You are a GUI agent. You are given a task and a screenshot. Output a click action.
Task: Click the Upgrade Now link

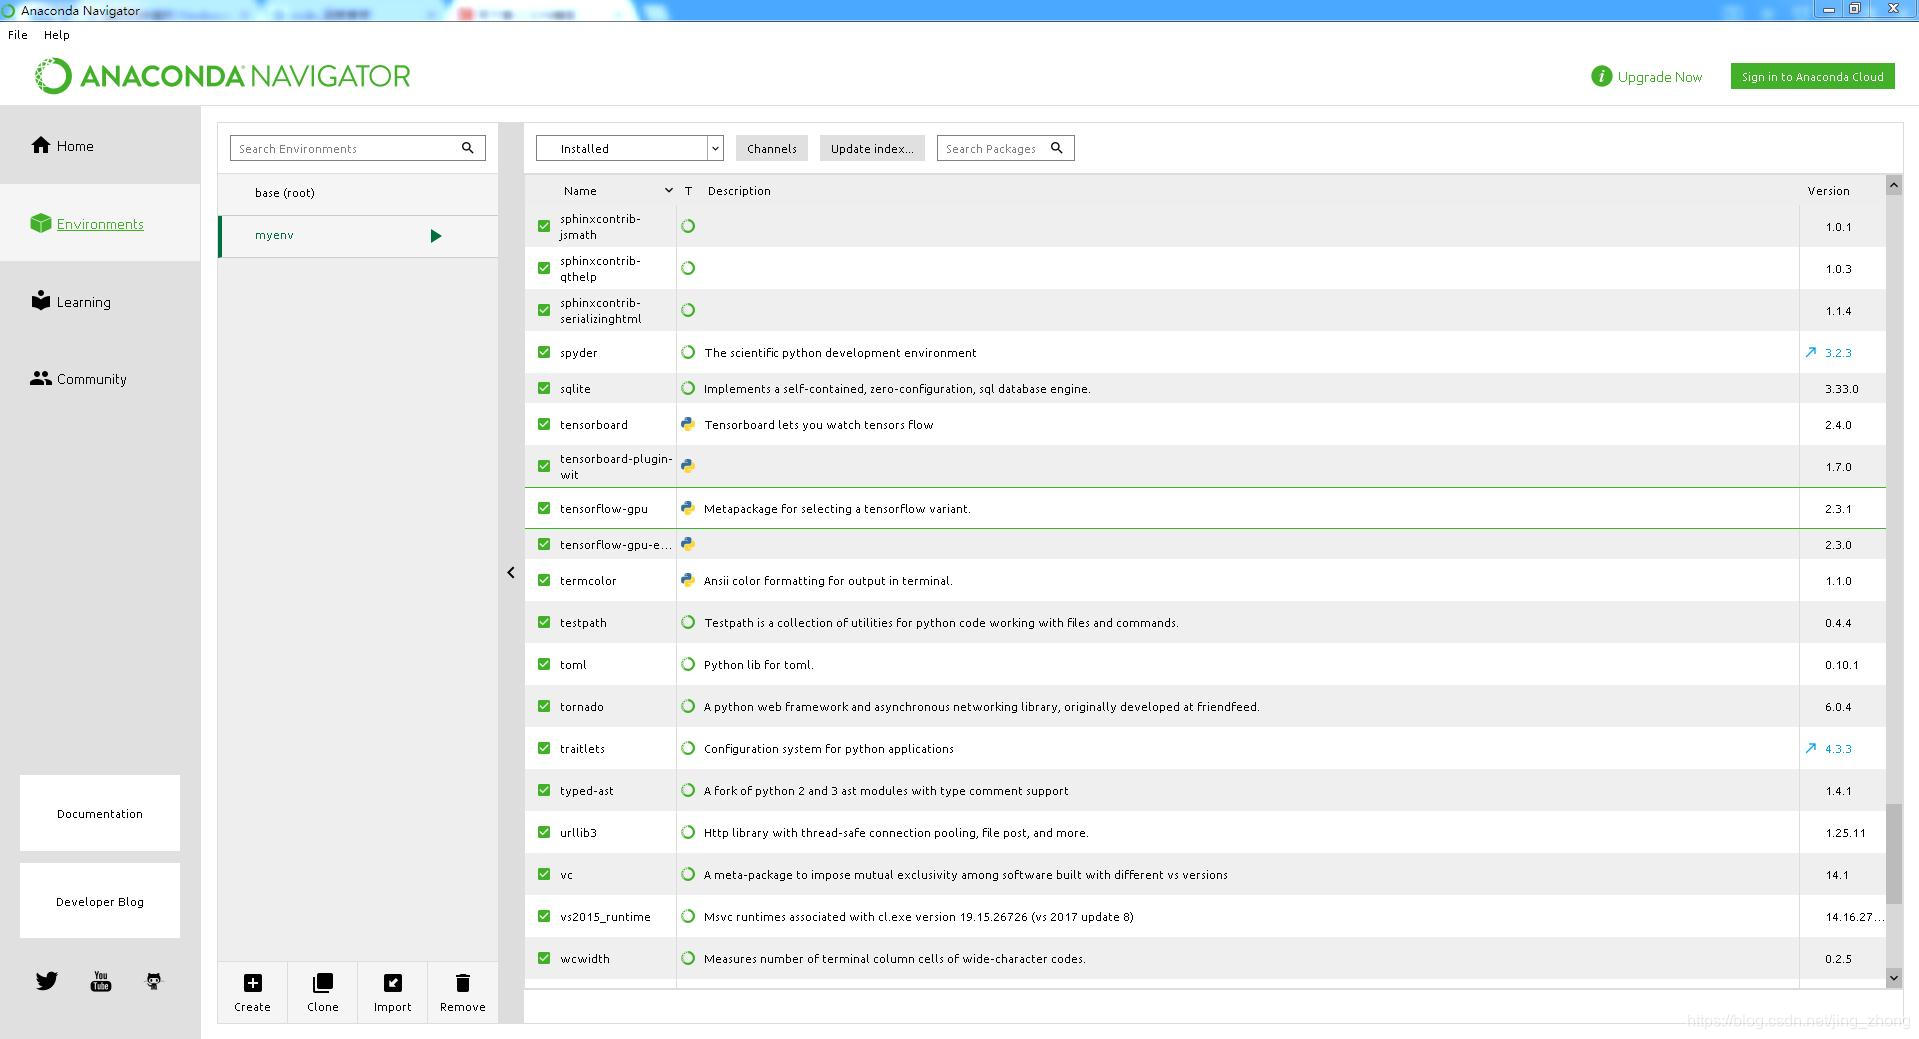tap(1659, 77)
